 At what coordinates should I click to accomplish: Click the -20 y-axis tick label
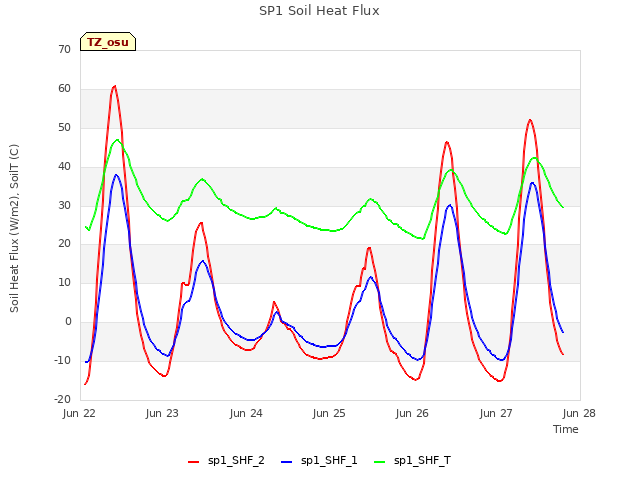click(62, 399)
